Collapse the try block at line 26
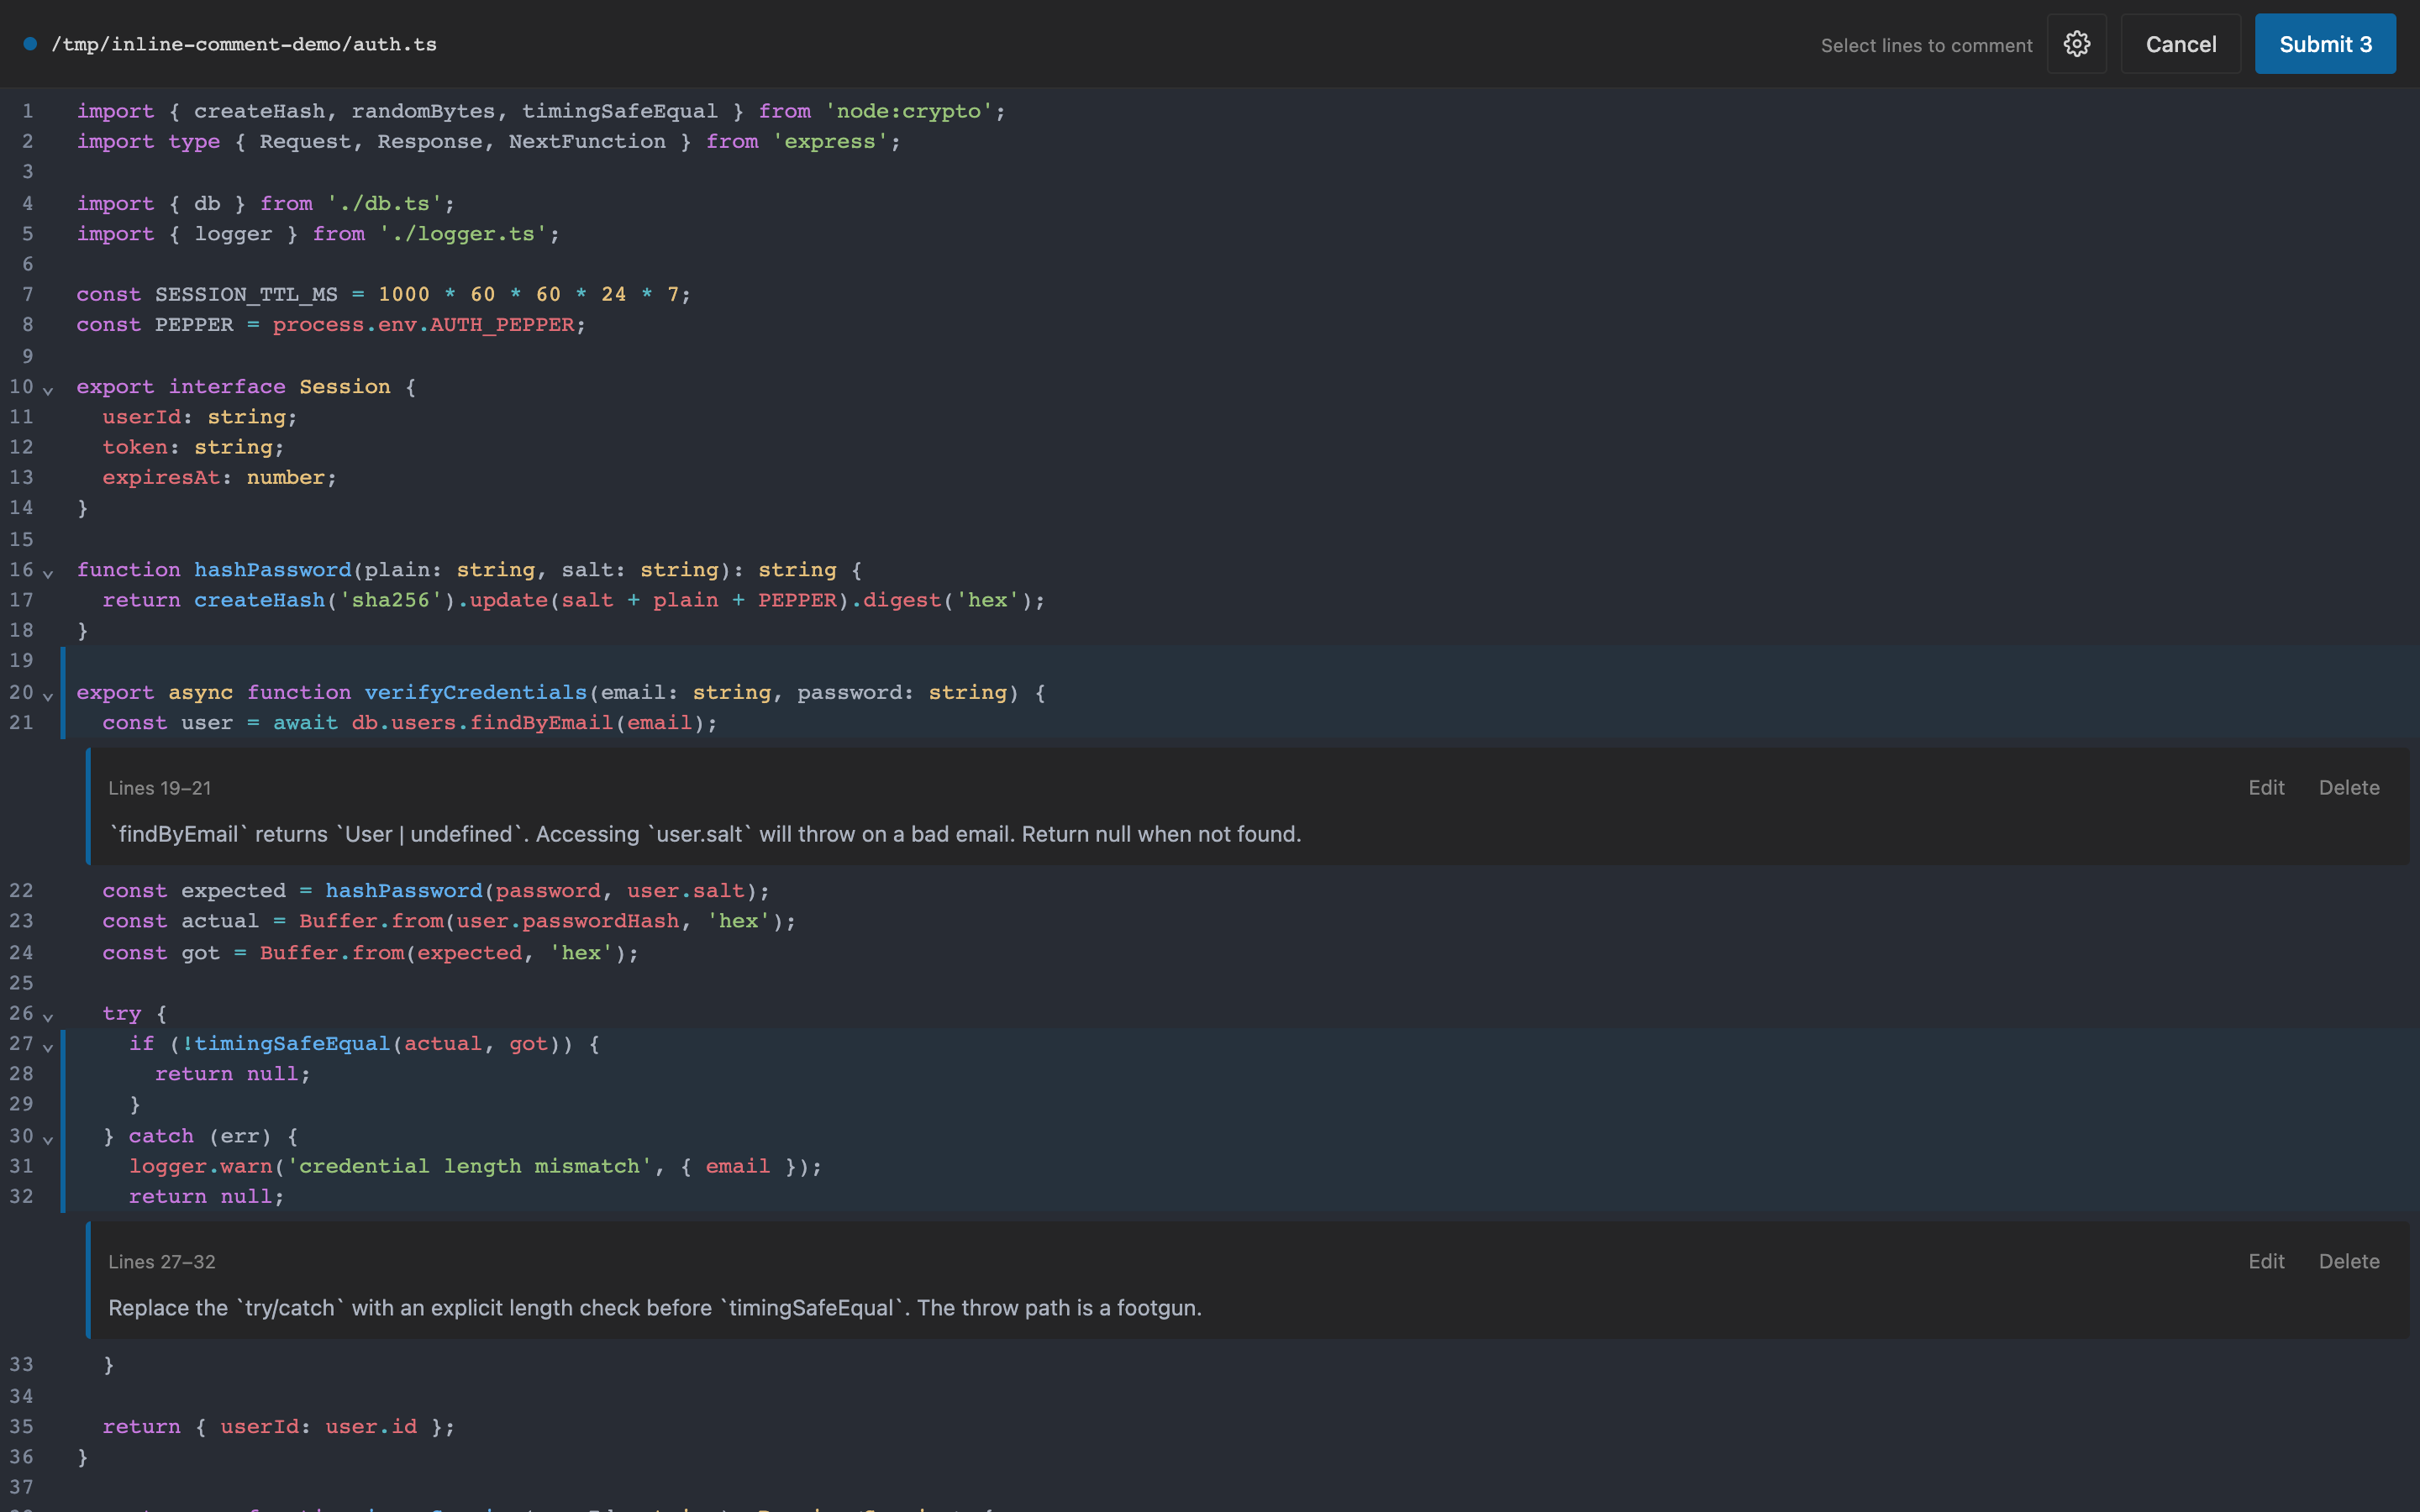The height and width of the screenshot is (1512, 2420). (x=48, y=1016)
